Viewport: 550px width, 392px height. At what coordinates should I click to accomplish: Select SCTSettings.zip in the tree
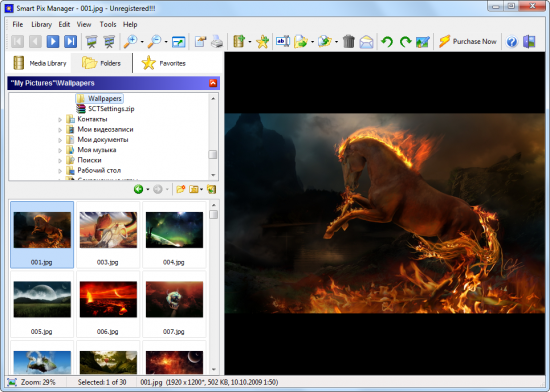point(106,109)
